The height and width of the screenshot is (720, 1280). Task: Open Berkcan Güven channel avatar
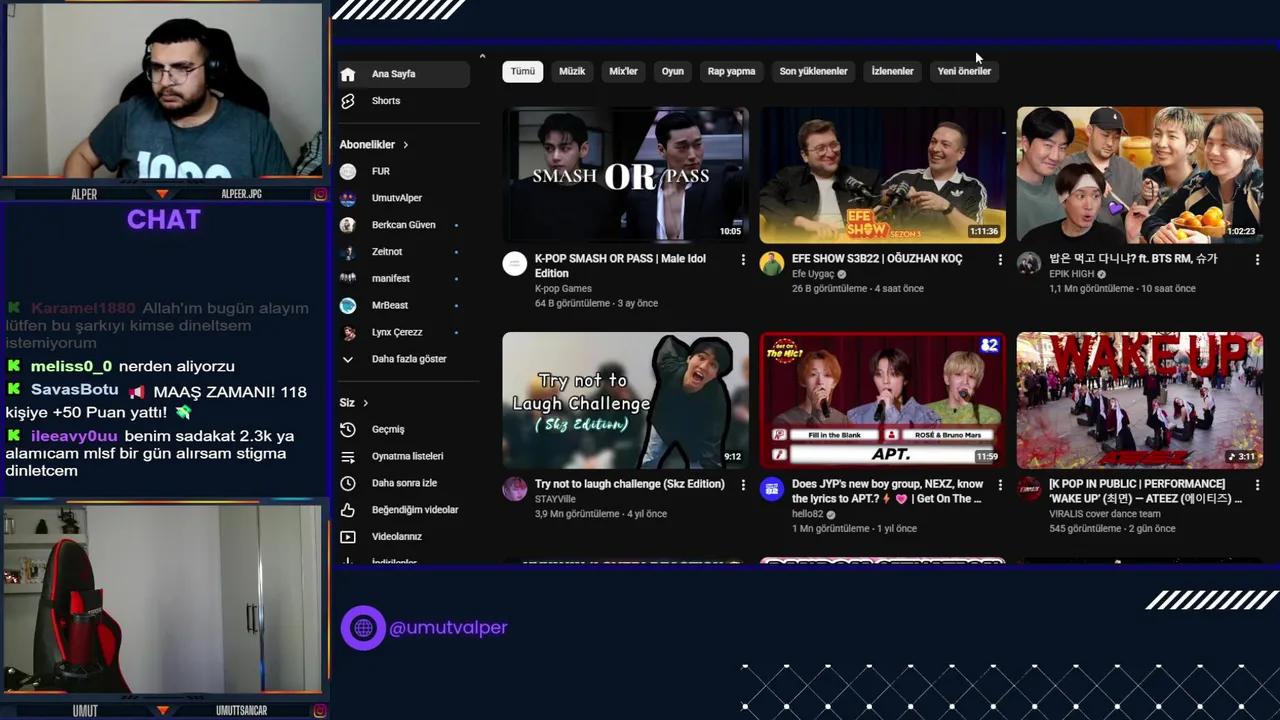[348, 225]
